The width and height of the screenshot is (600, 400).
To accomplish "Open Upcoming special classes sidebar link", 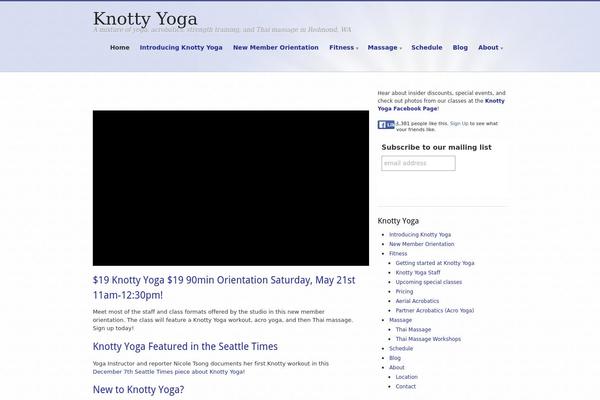I will click(429, 282).
